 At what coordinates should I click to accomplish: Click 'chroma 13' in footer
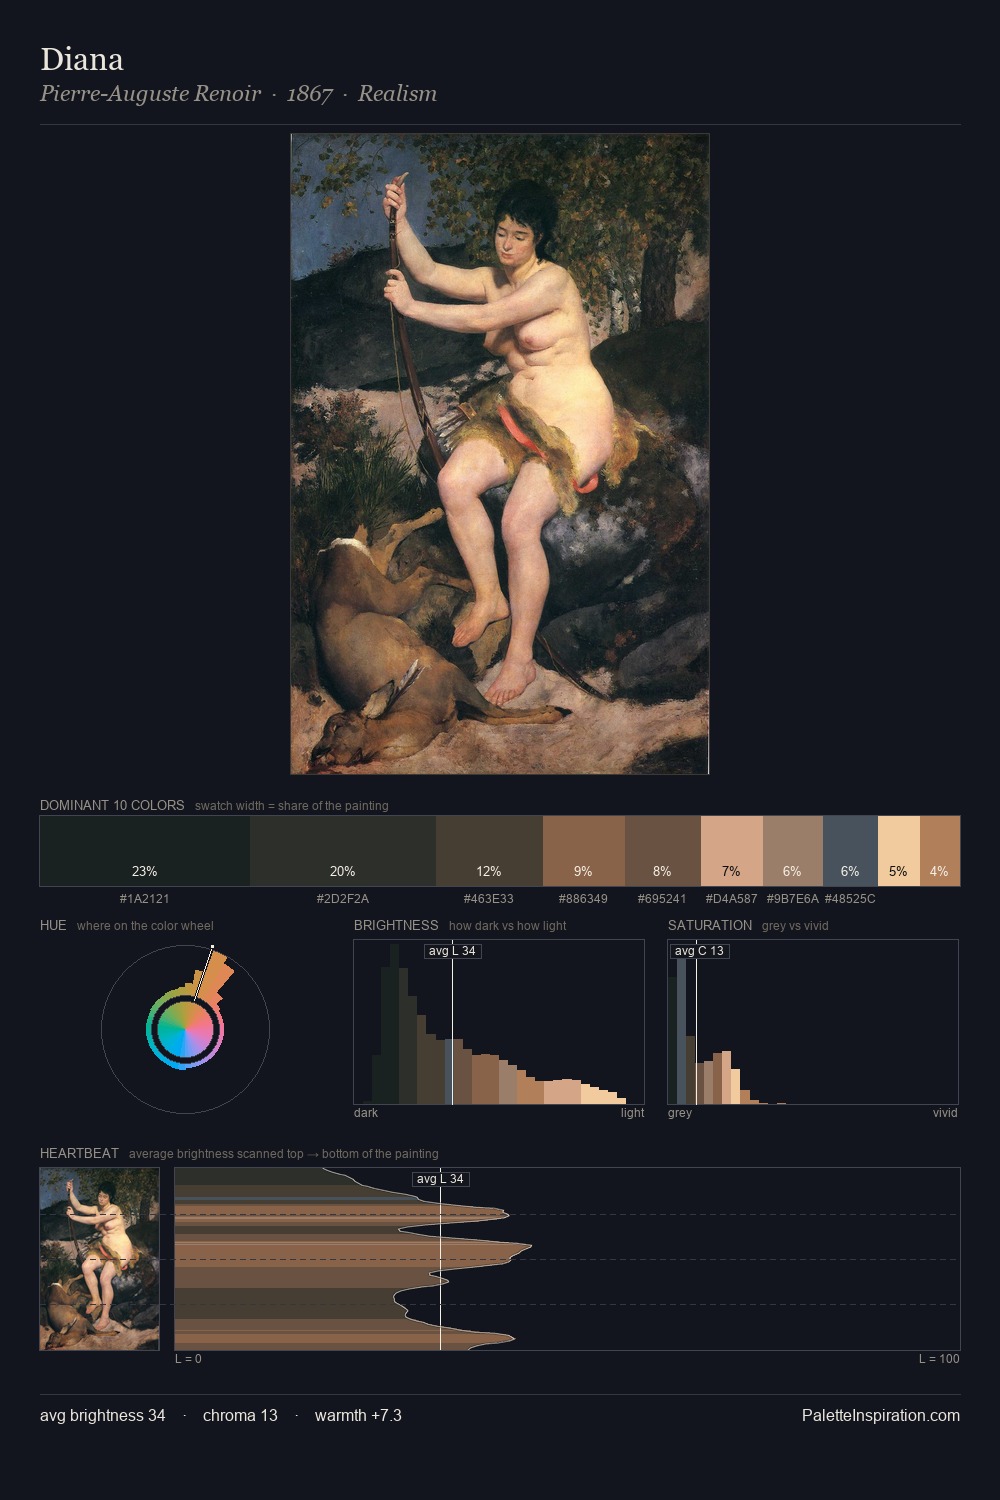(x=240, y=1415)
